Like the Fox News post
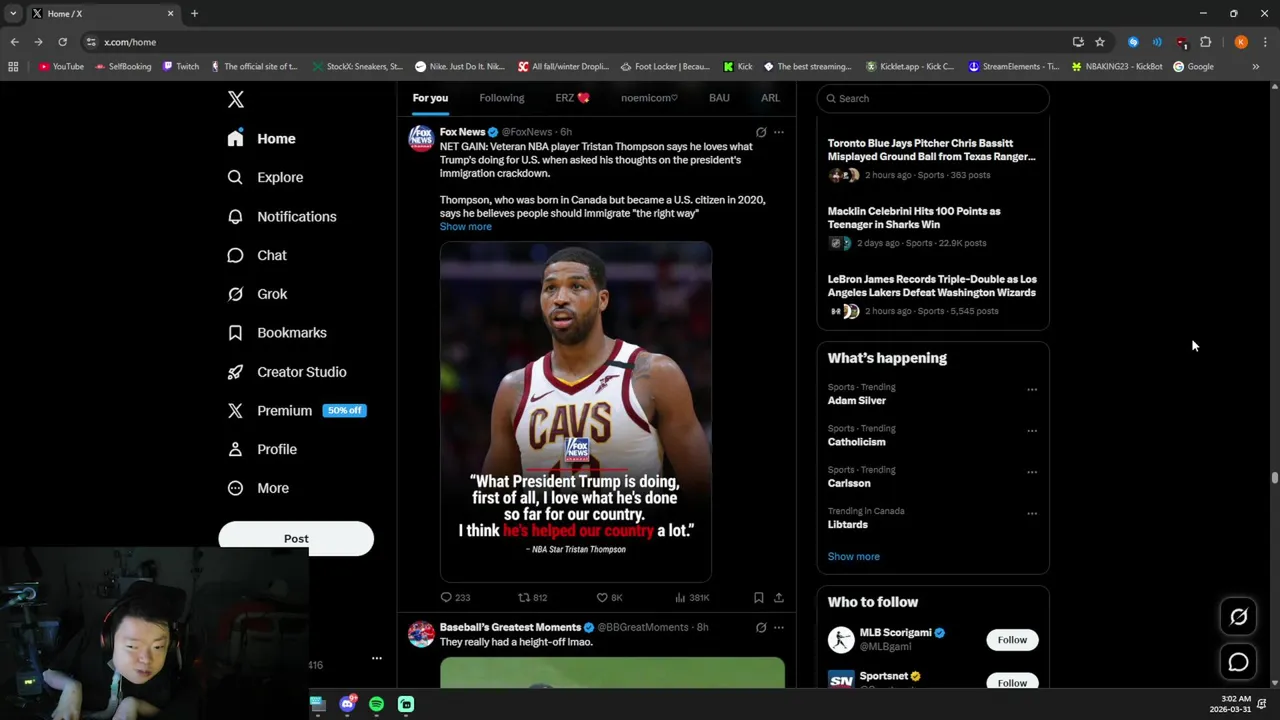The height and width of the screenshot is (720, 1280). click(609, 597)
